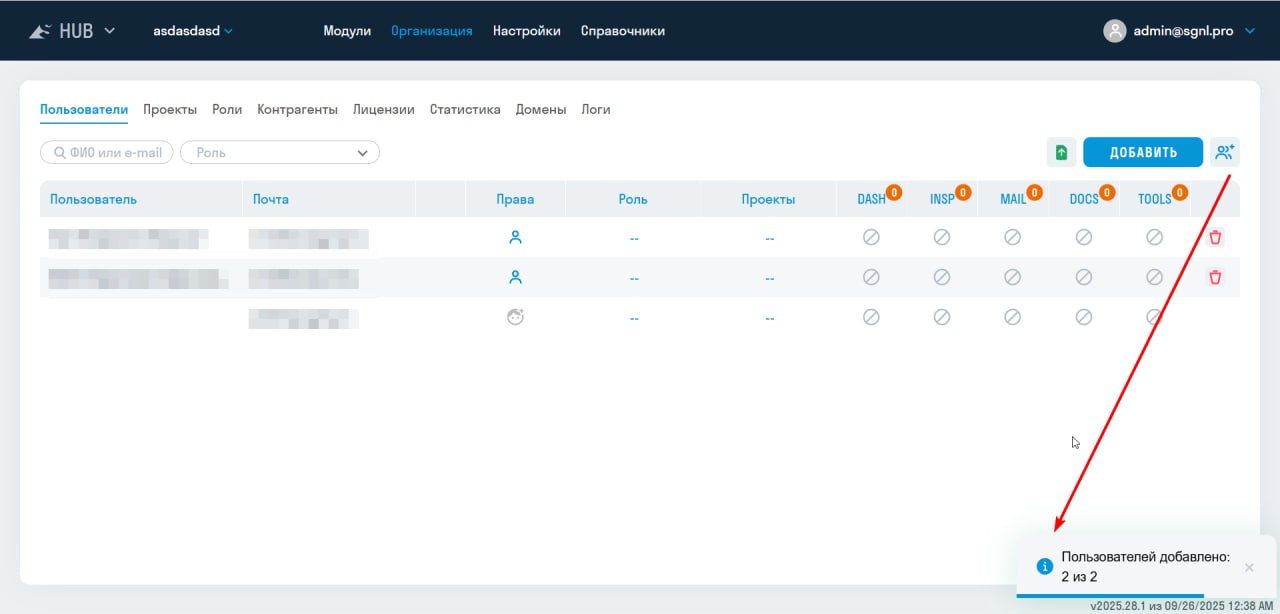The width and height of the screenshot is (1280, 614).
Task: Click the third row's gray face rights icon
Action: [x=516, y=317]
